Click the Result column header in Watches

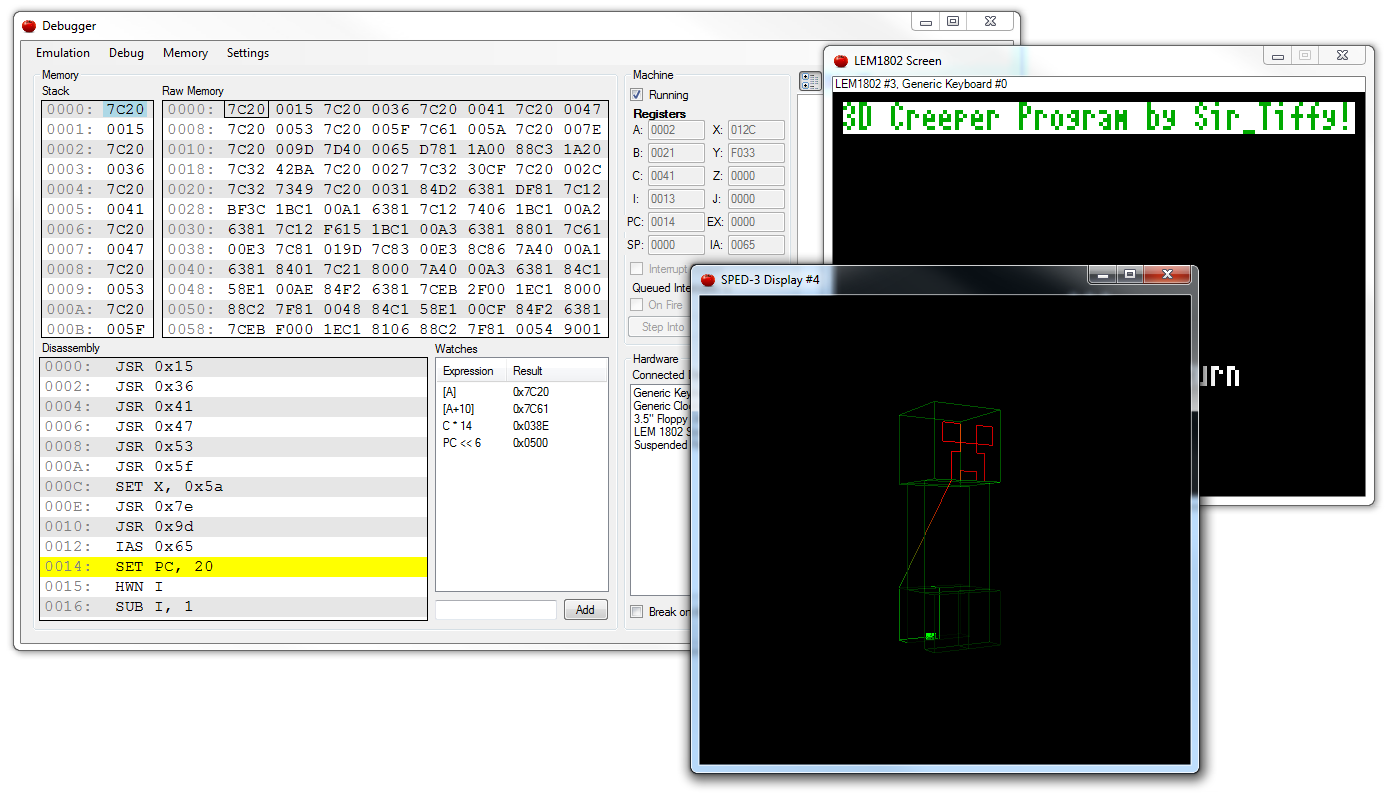(x=555, y=371)
